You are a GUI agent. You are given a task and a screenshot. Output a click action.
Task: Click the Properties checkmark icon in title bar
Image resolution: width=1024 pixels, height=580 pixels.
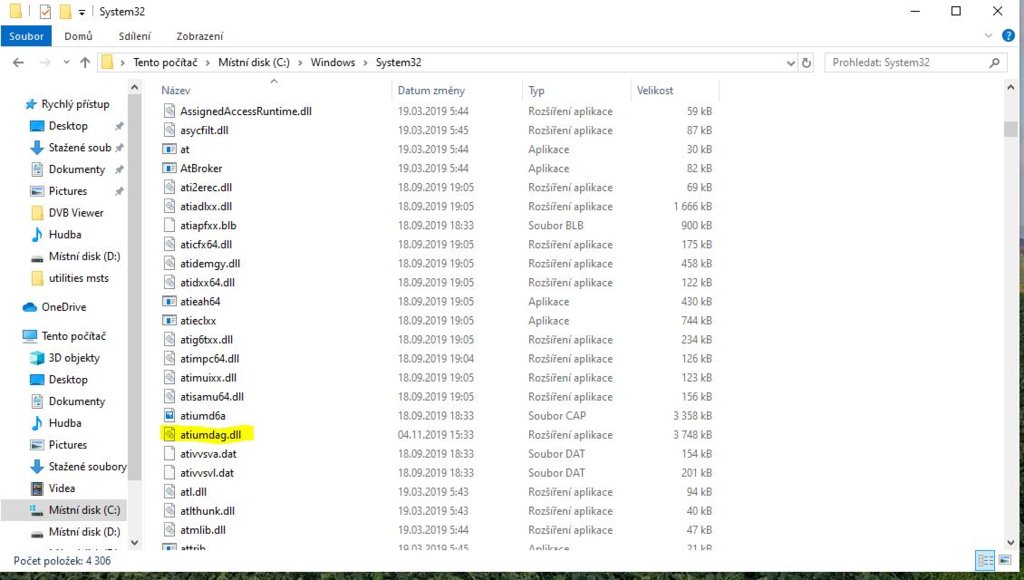click(45, 11)
